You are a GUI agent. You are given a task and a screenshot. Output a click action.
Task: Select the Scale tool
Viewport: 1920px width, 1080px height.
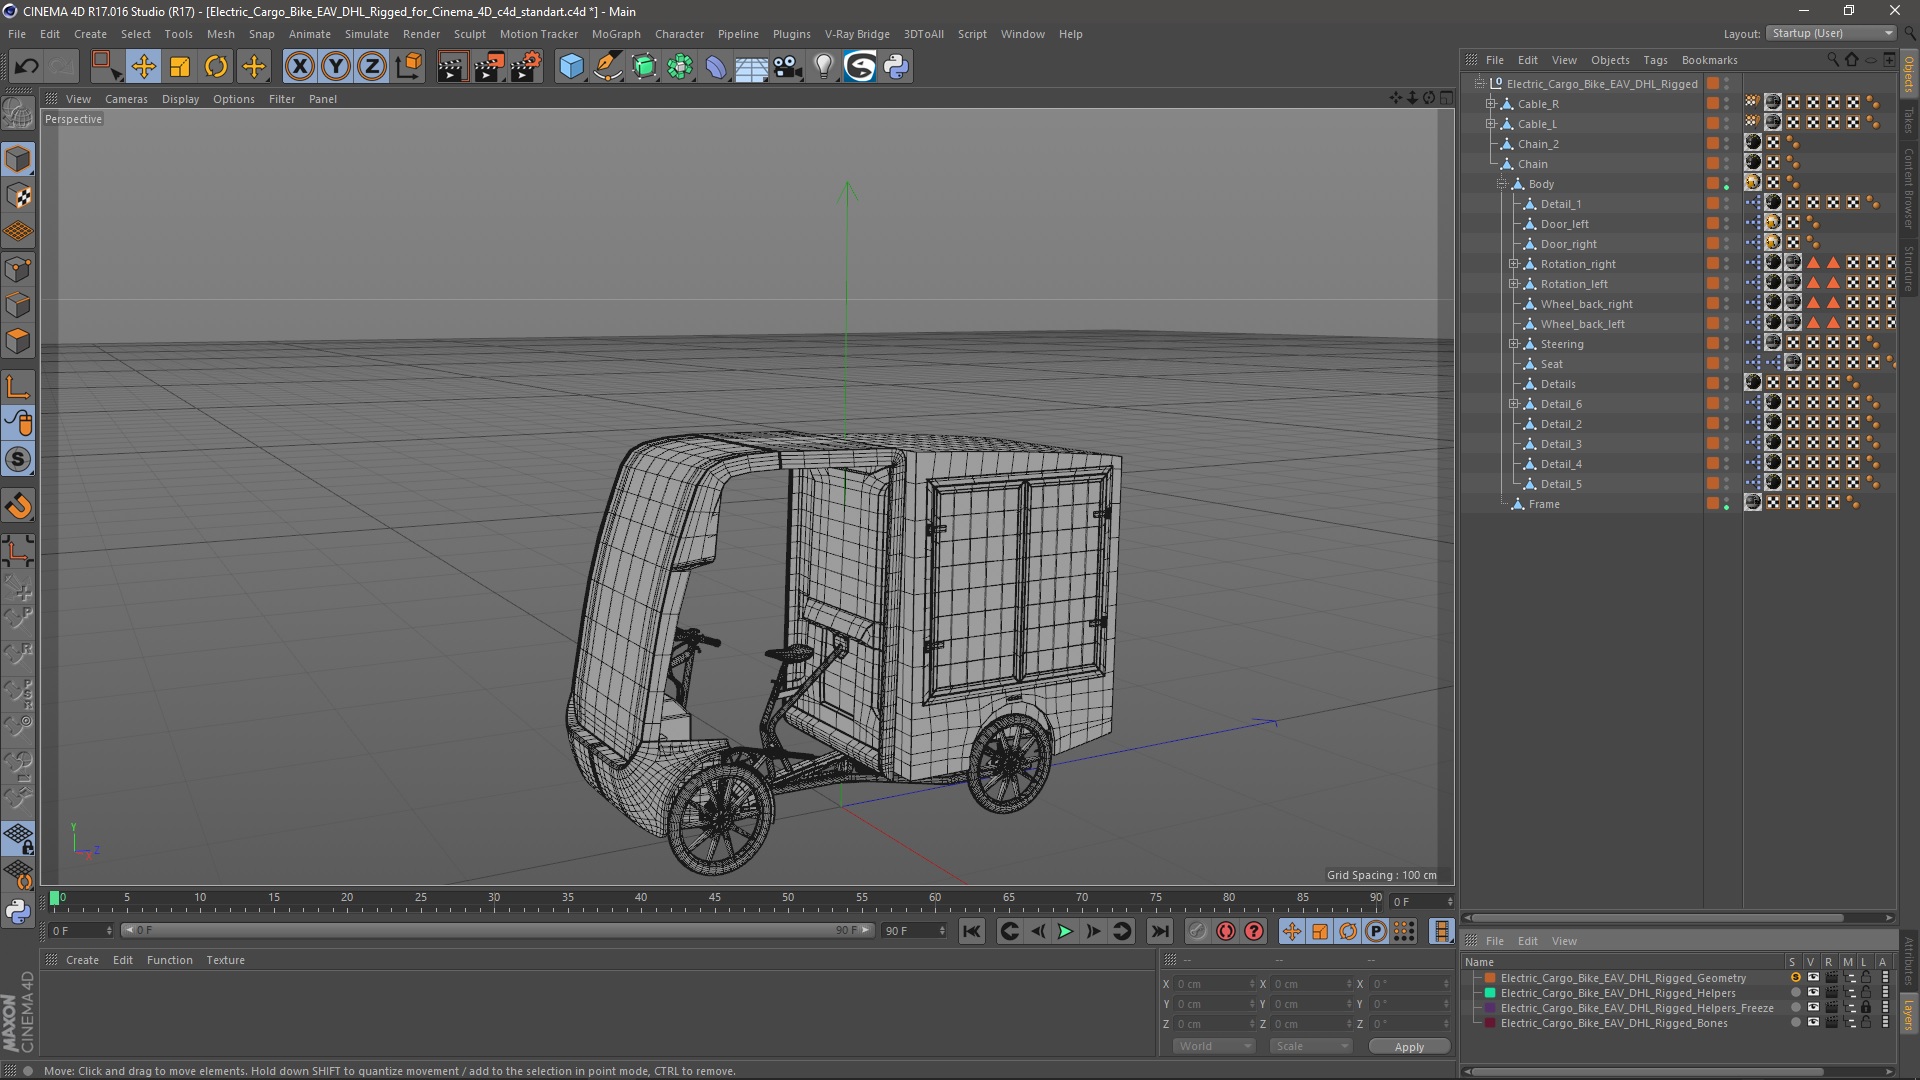pos(180,67)
